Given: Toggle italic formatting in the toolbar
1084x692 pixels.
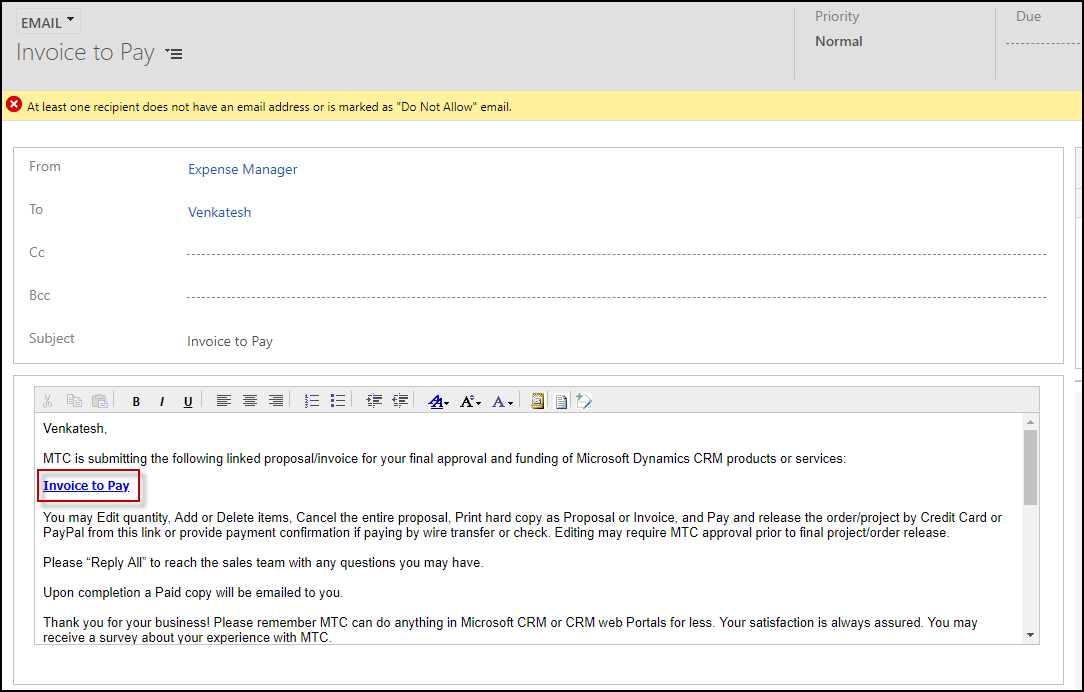Looking at the screenshot, I should [162, 401].
